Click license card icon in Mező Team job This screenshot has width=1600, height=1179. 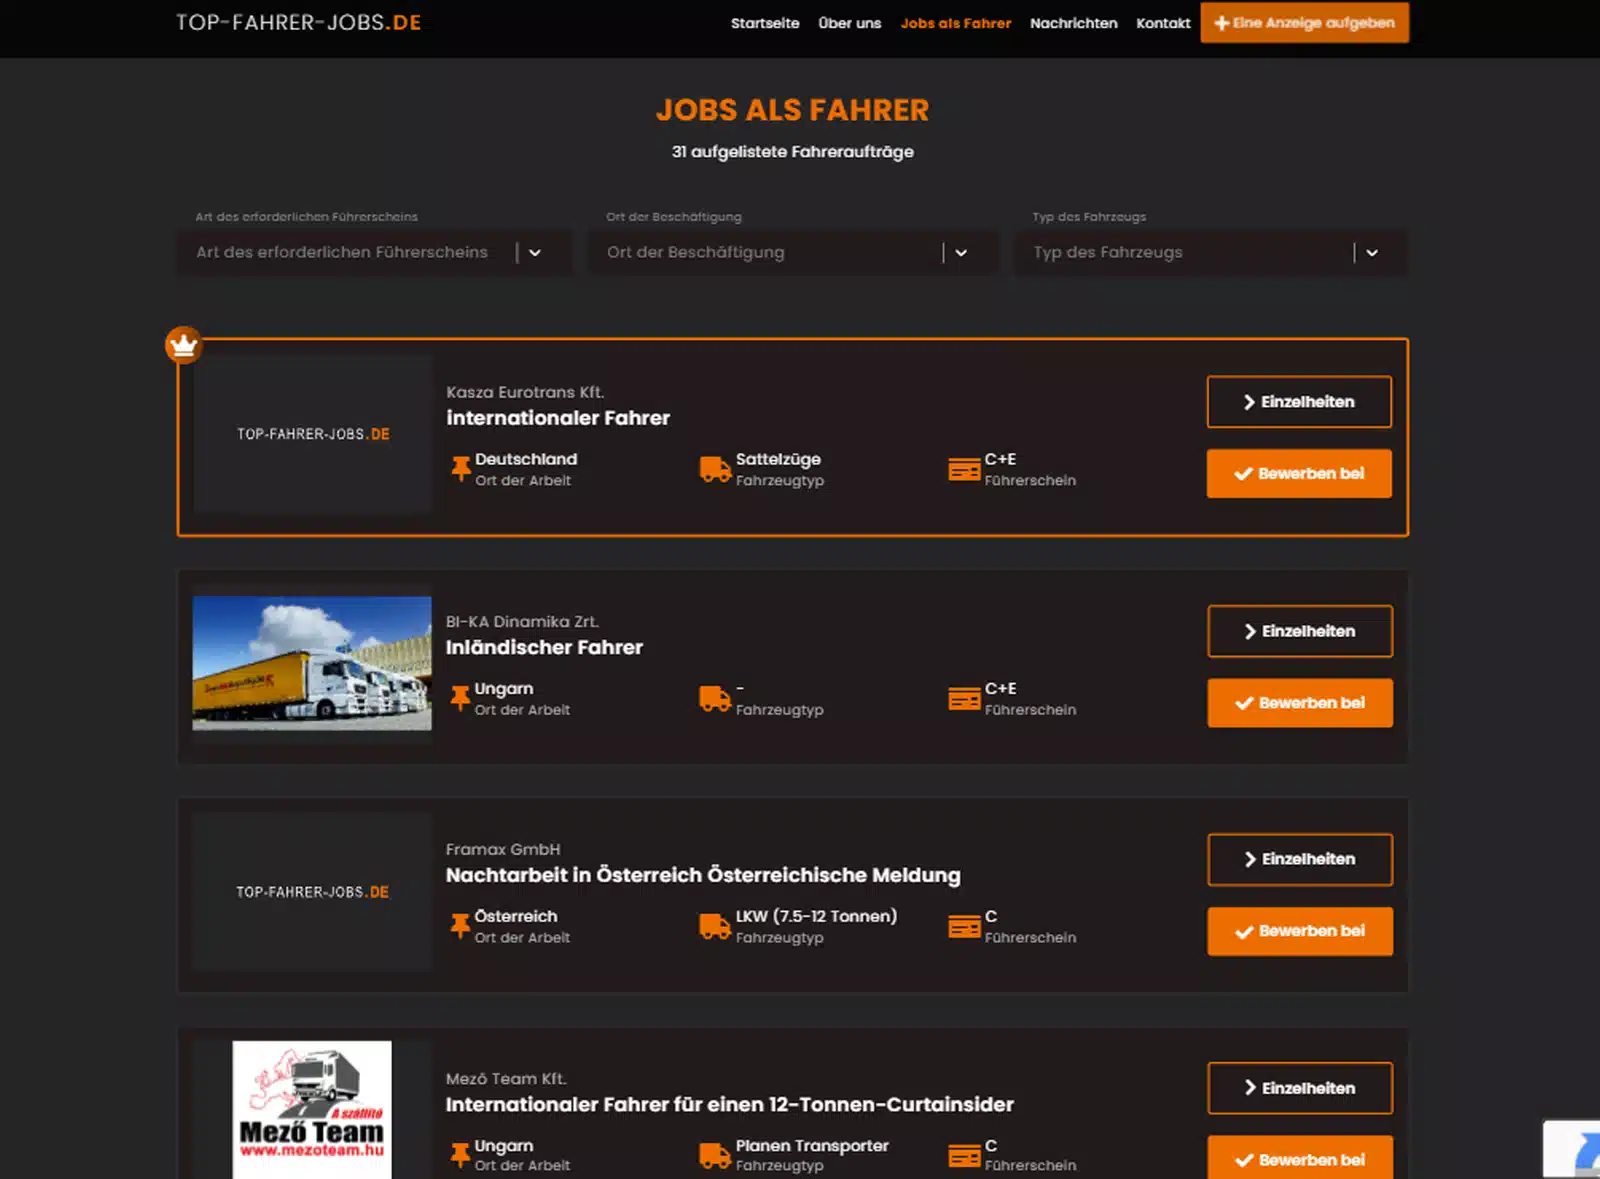(x=964, y=1155)
